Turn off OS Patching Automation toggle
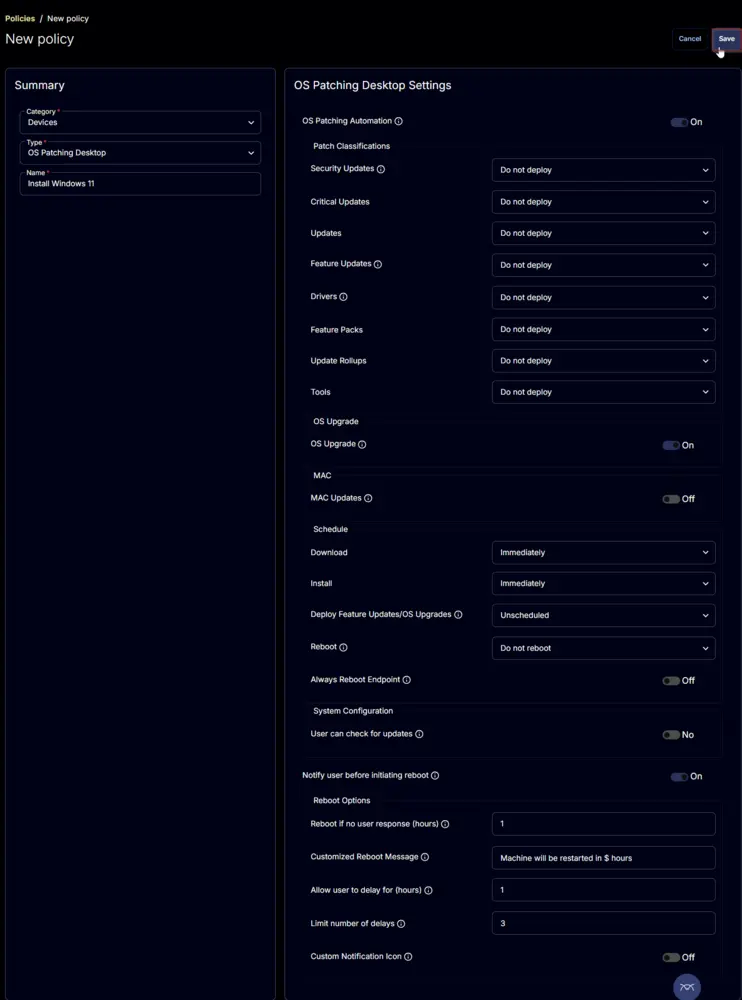742x1000 pixels. pyautogui.click(x=679, y=122)
